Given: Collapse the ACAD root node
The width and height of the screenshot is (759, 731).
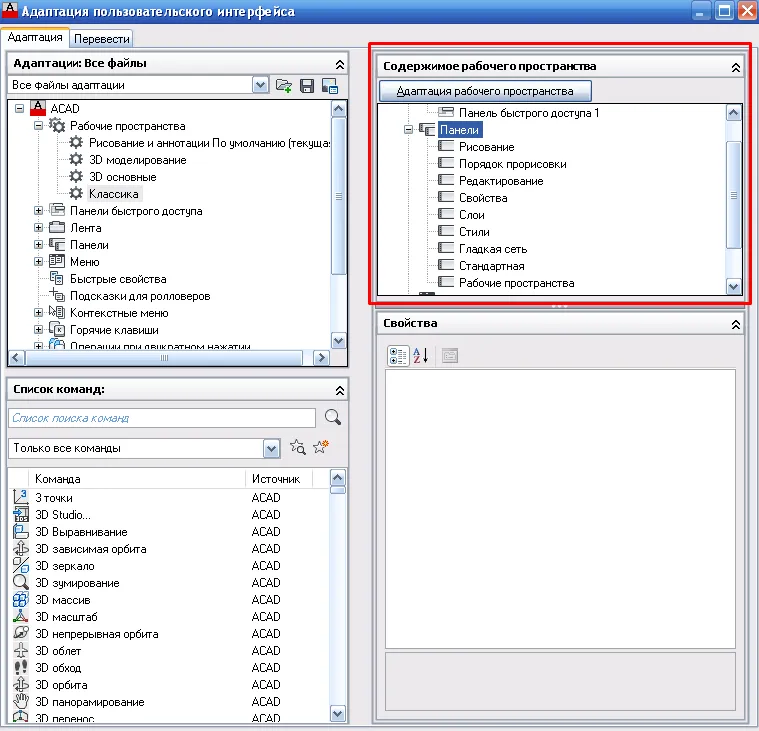Looking at the screenshot, I should (x=19, y=108).
